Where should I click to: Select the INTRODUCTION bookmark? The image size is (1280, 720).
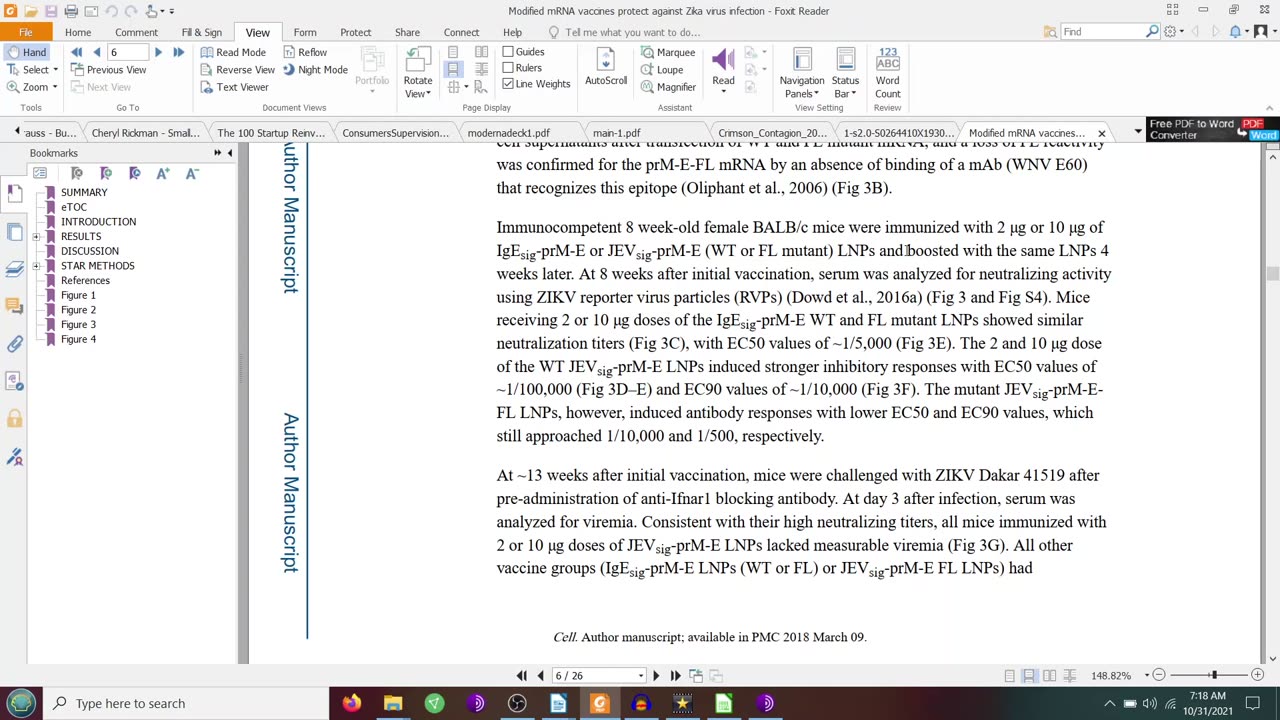[x=98, y=222]
